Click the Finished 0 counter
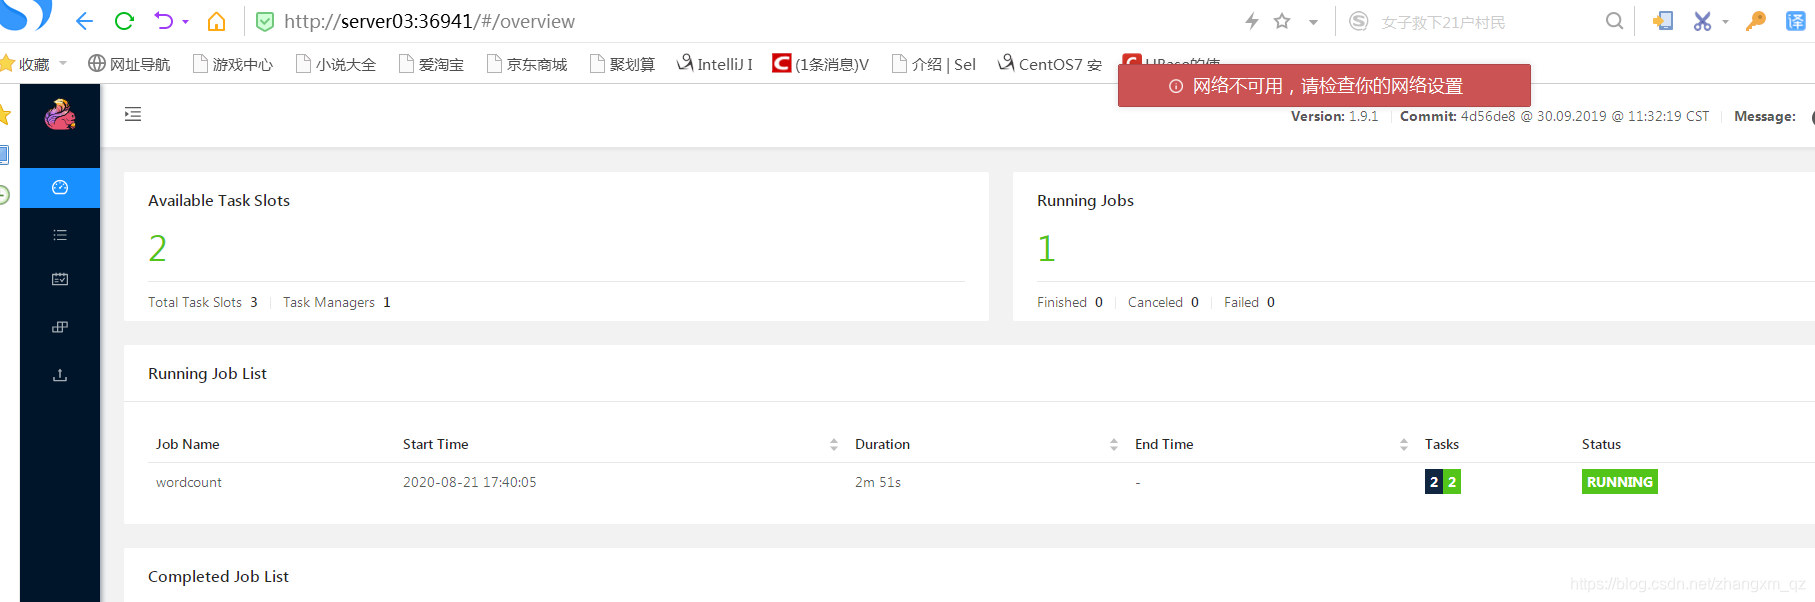The width and height of the screenshot is (1815, 602). (x=1070, y=302)
